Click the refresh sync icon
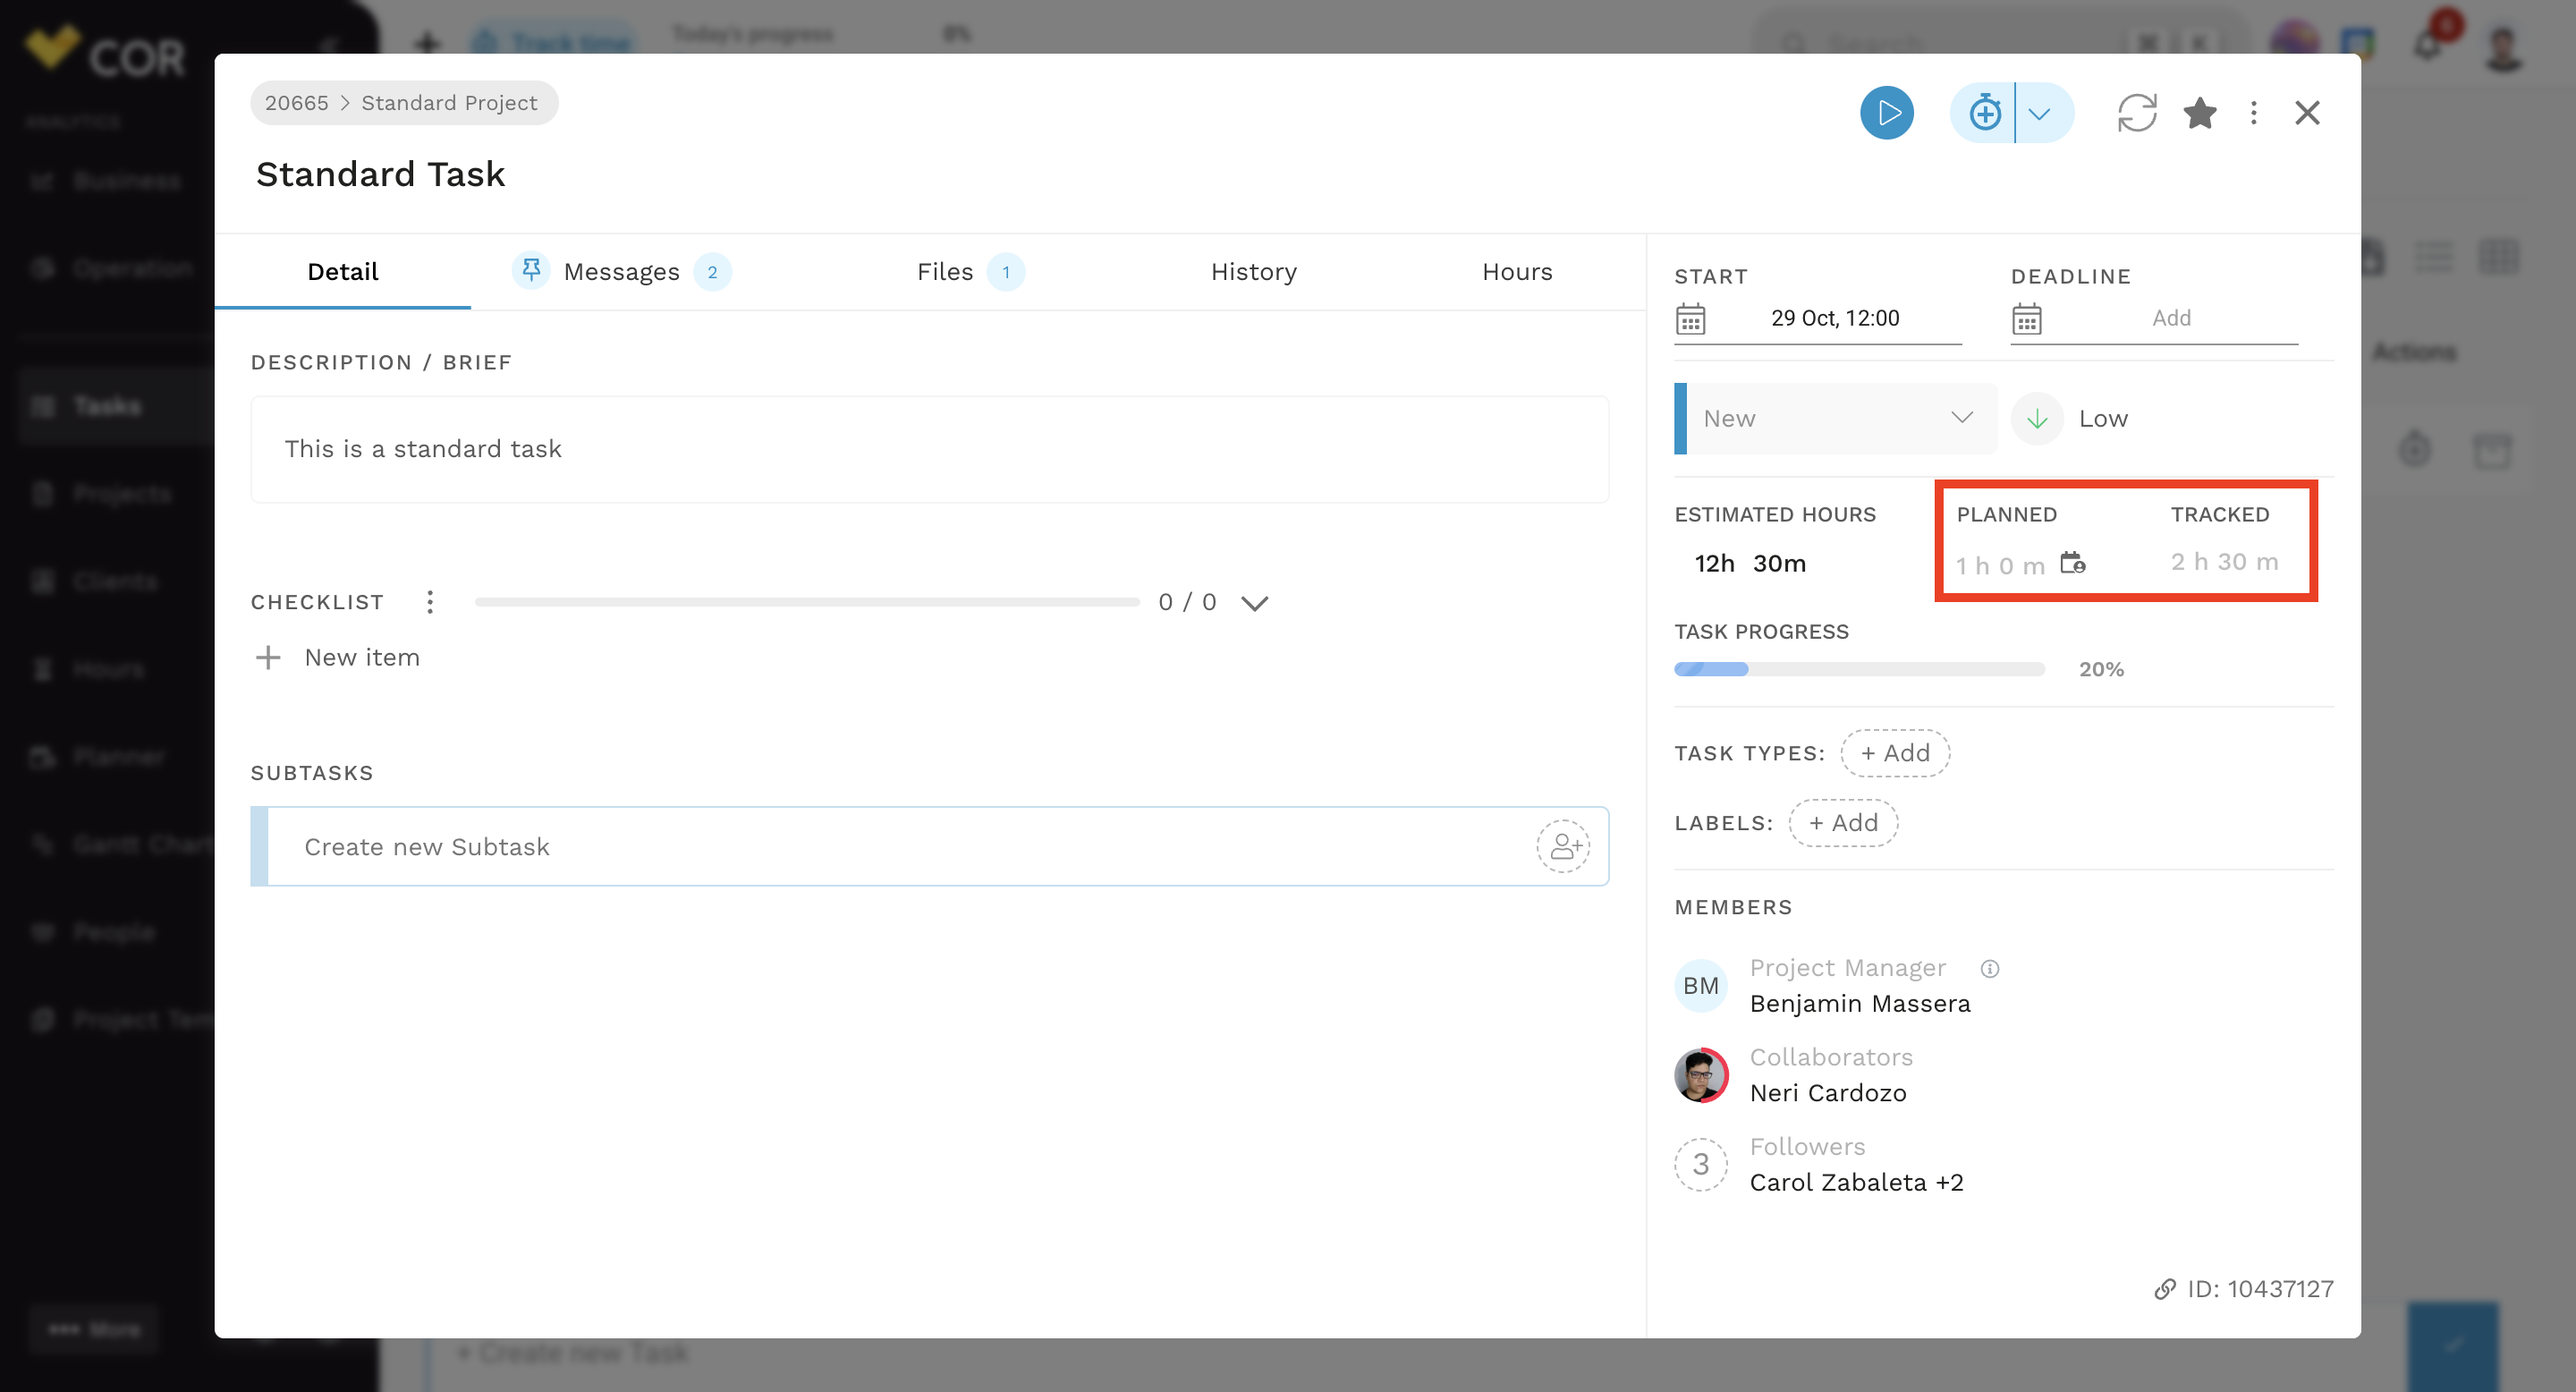2576x1392 pixels. (x=2136, y=113)
